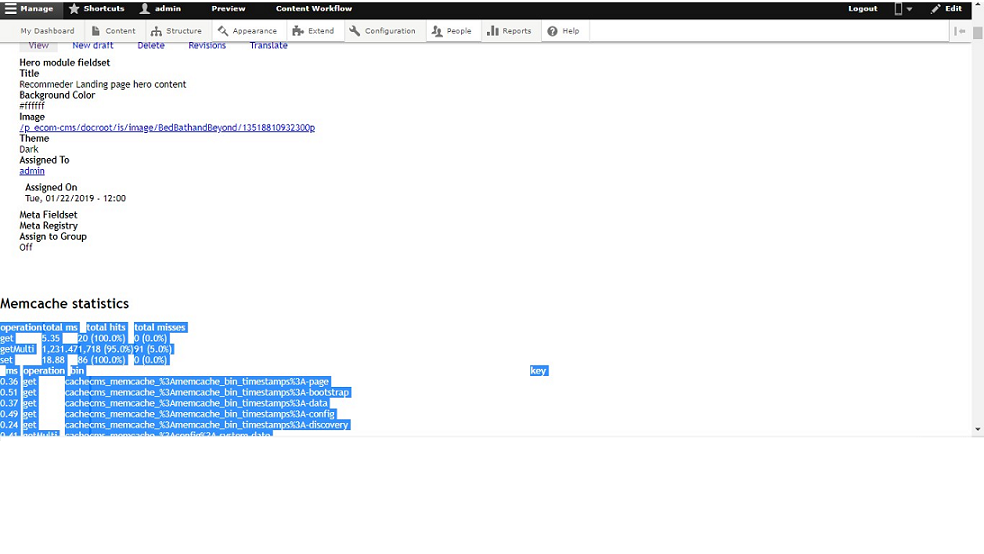Click the '#ffffff' background color value

[32, 106]
